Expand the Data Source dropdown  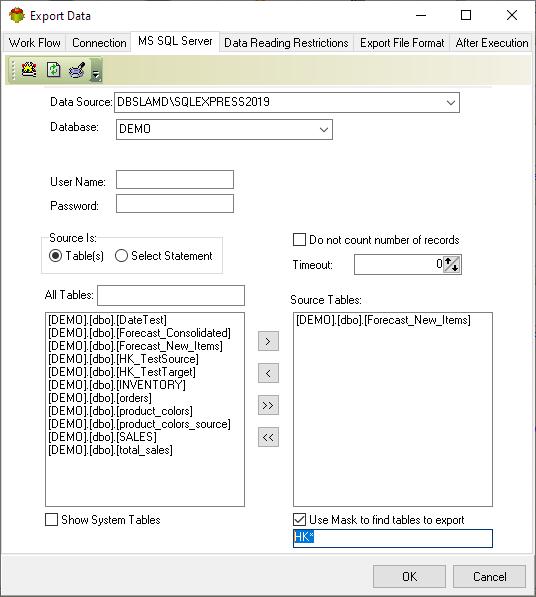pyautogui.click(x=451, y=102)
